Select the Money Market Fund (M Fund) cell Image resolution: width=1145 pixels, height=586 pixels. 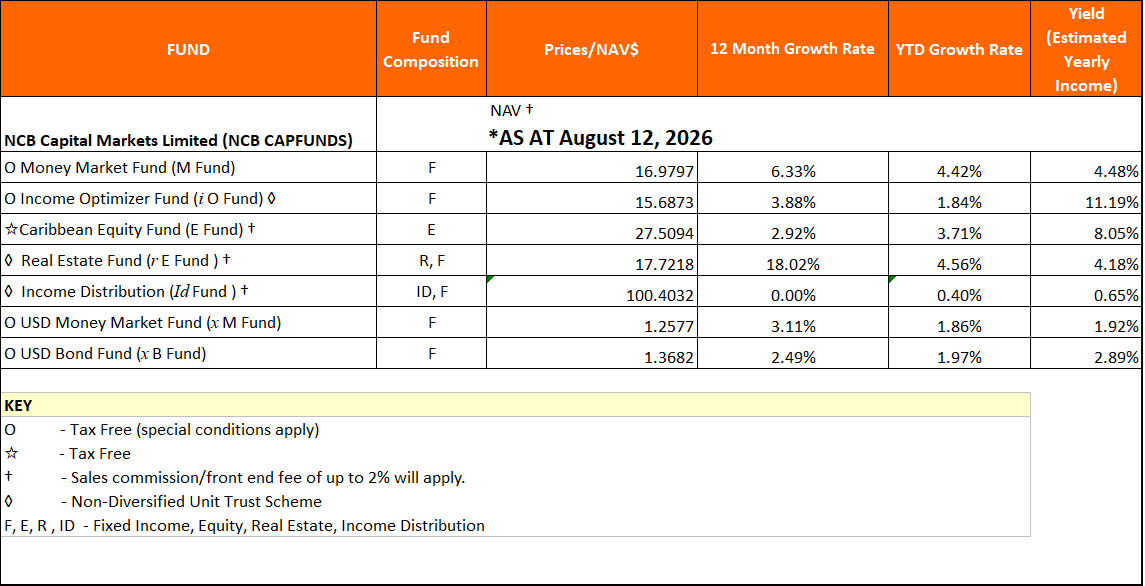coord(189,167)
